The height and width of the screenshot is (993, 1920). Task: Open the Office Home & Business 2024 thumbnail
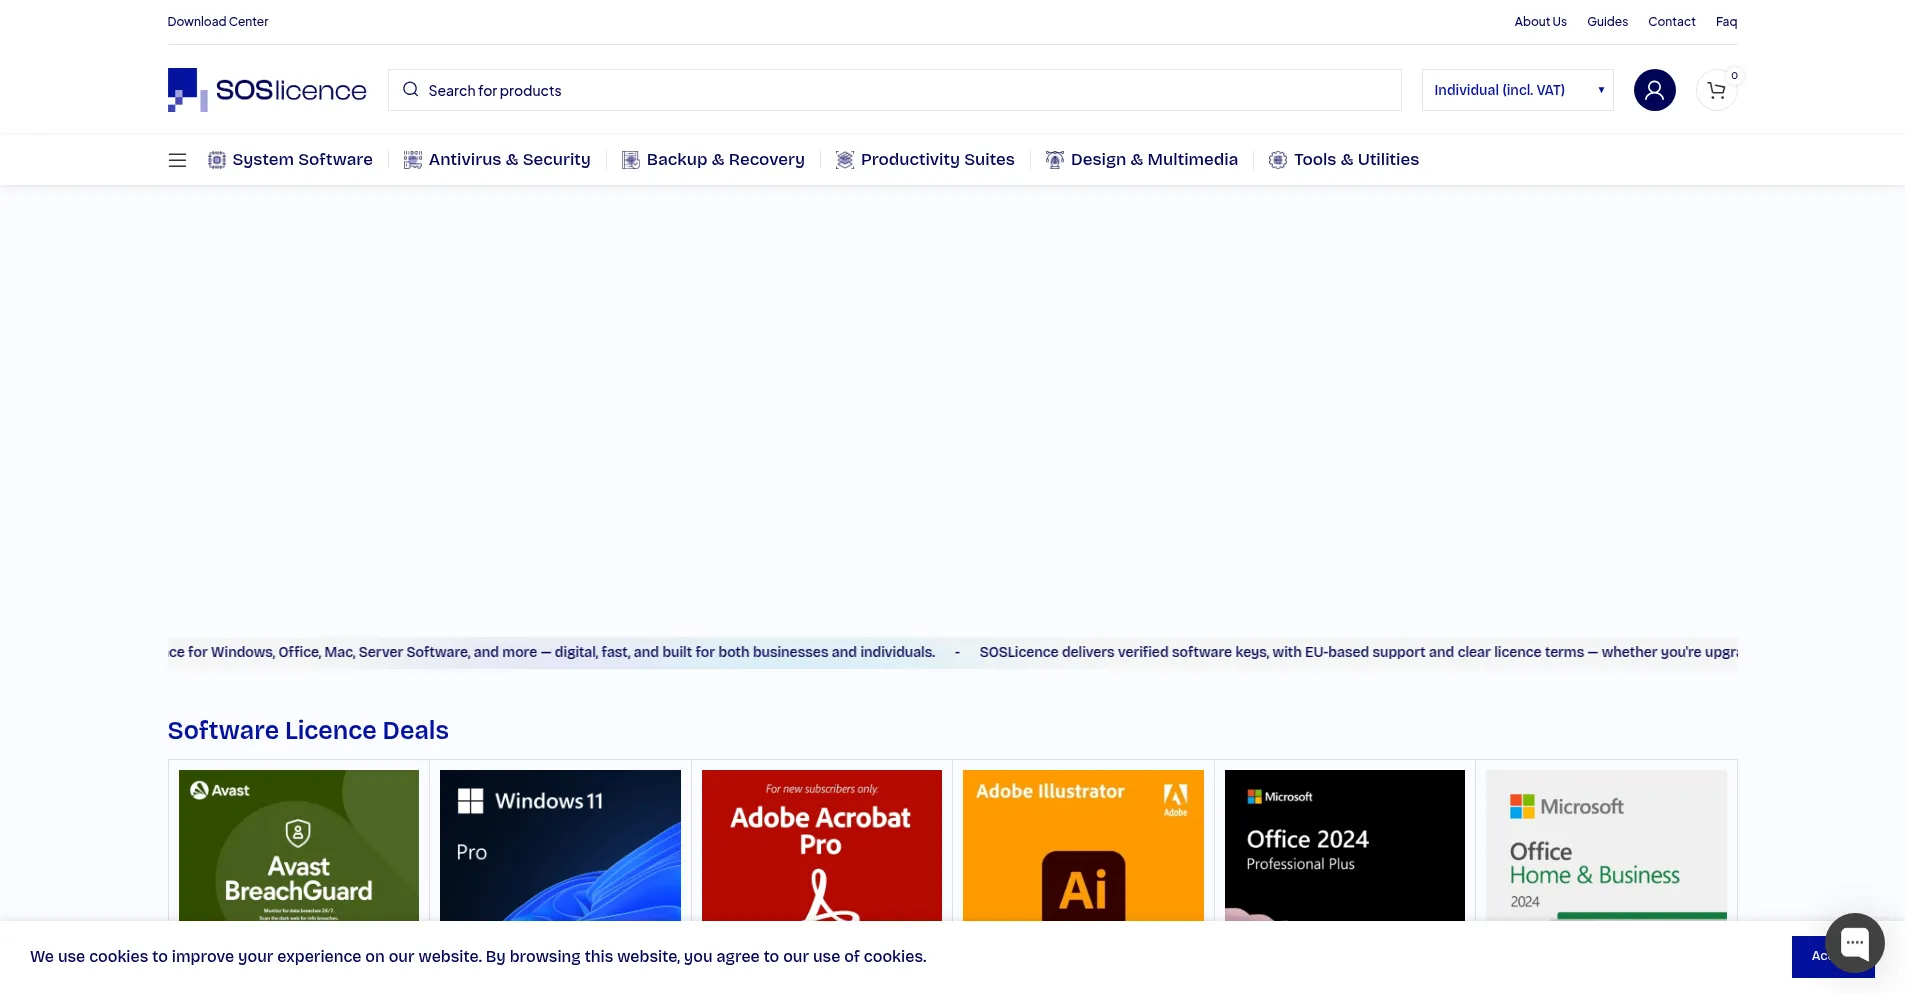[1606, 845]
